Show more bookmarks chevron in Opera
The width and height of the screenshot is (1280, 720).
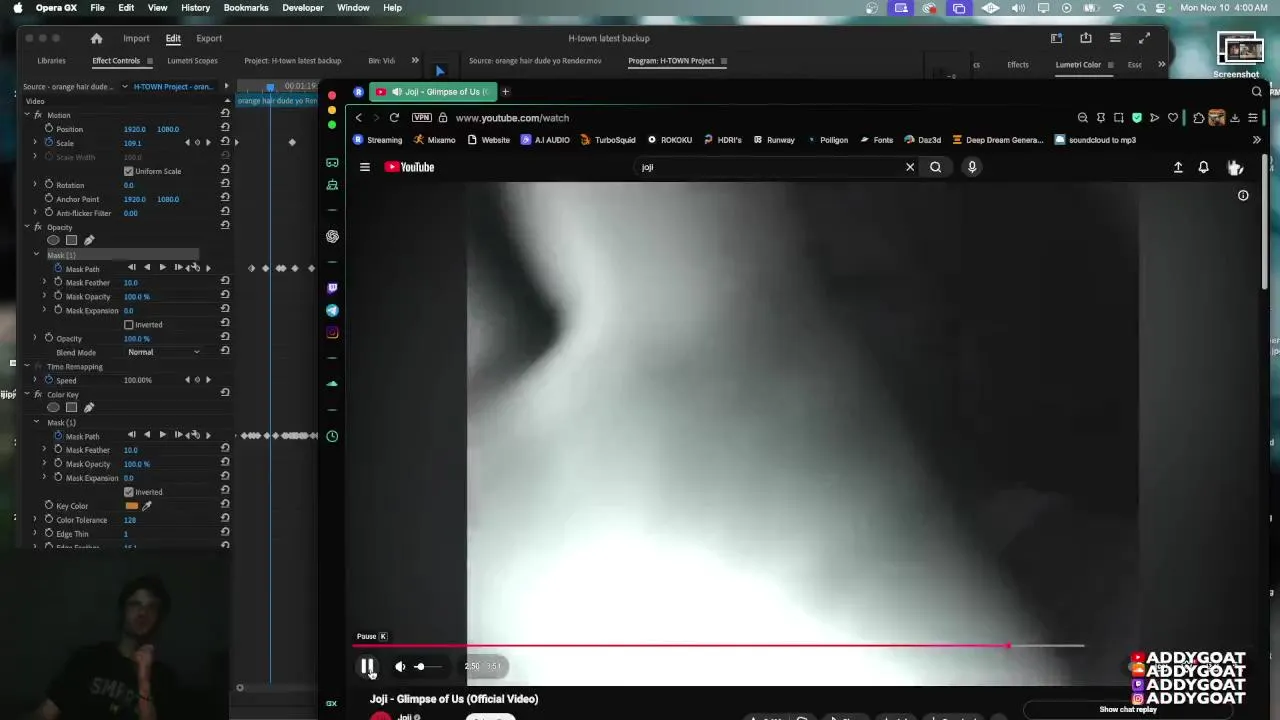click(x=1257, y=140)
